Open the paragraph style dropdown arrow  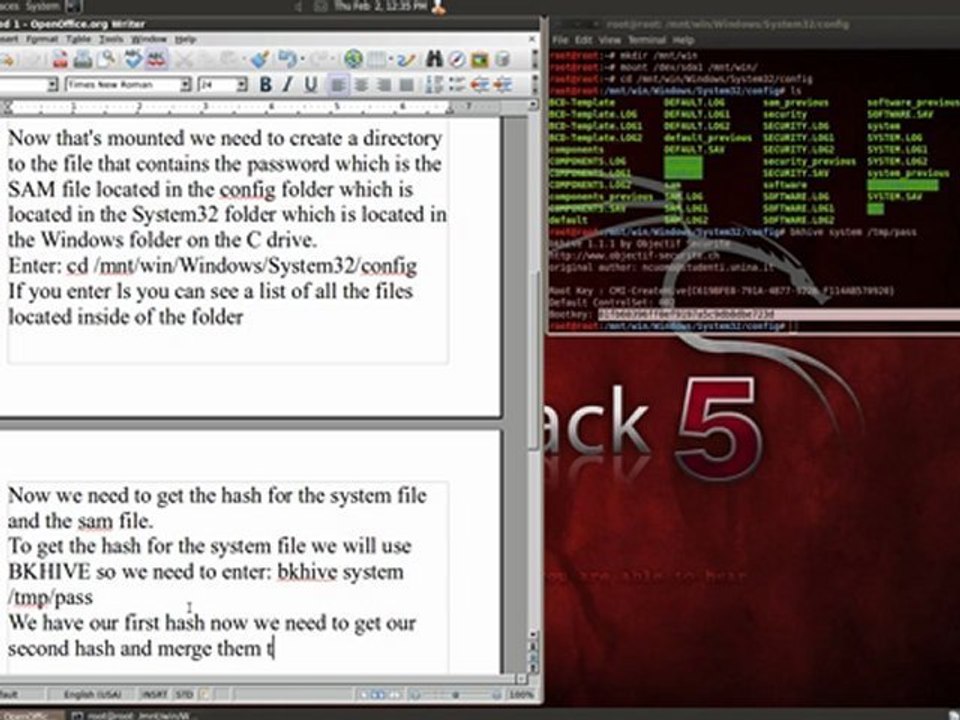[53, 84]
